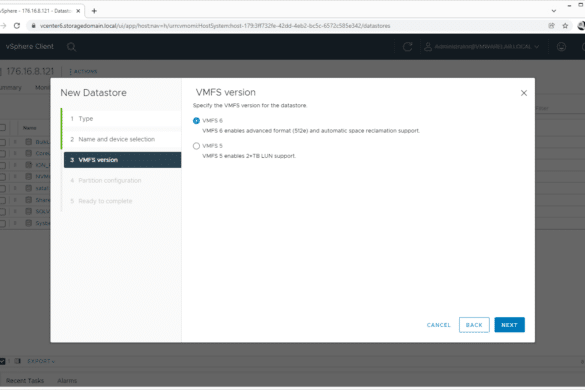Tick checkbox for the NVMe datastore row

point(3,177)
